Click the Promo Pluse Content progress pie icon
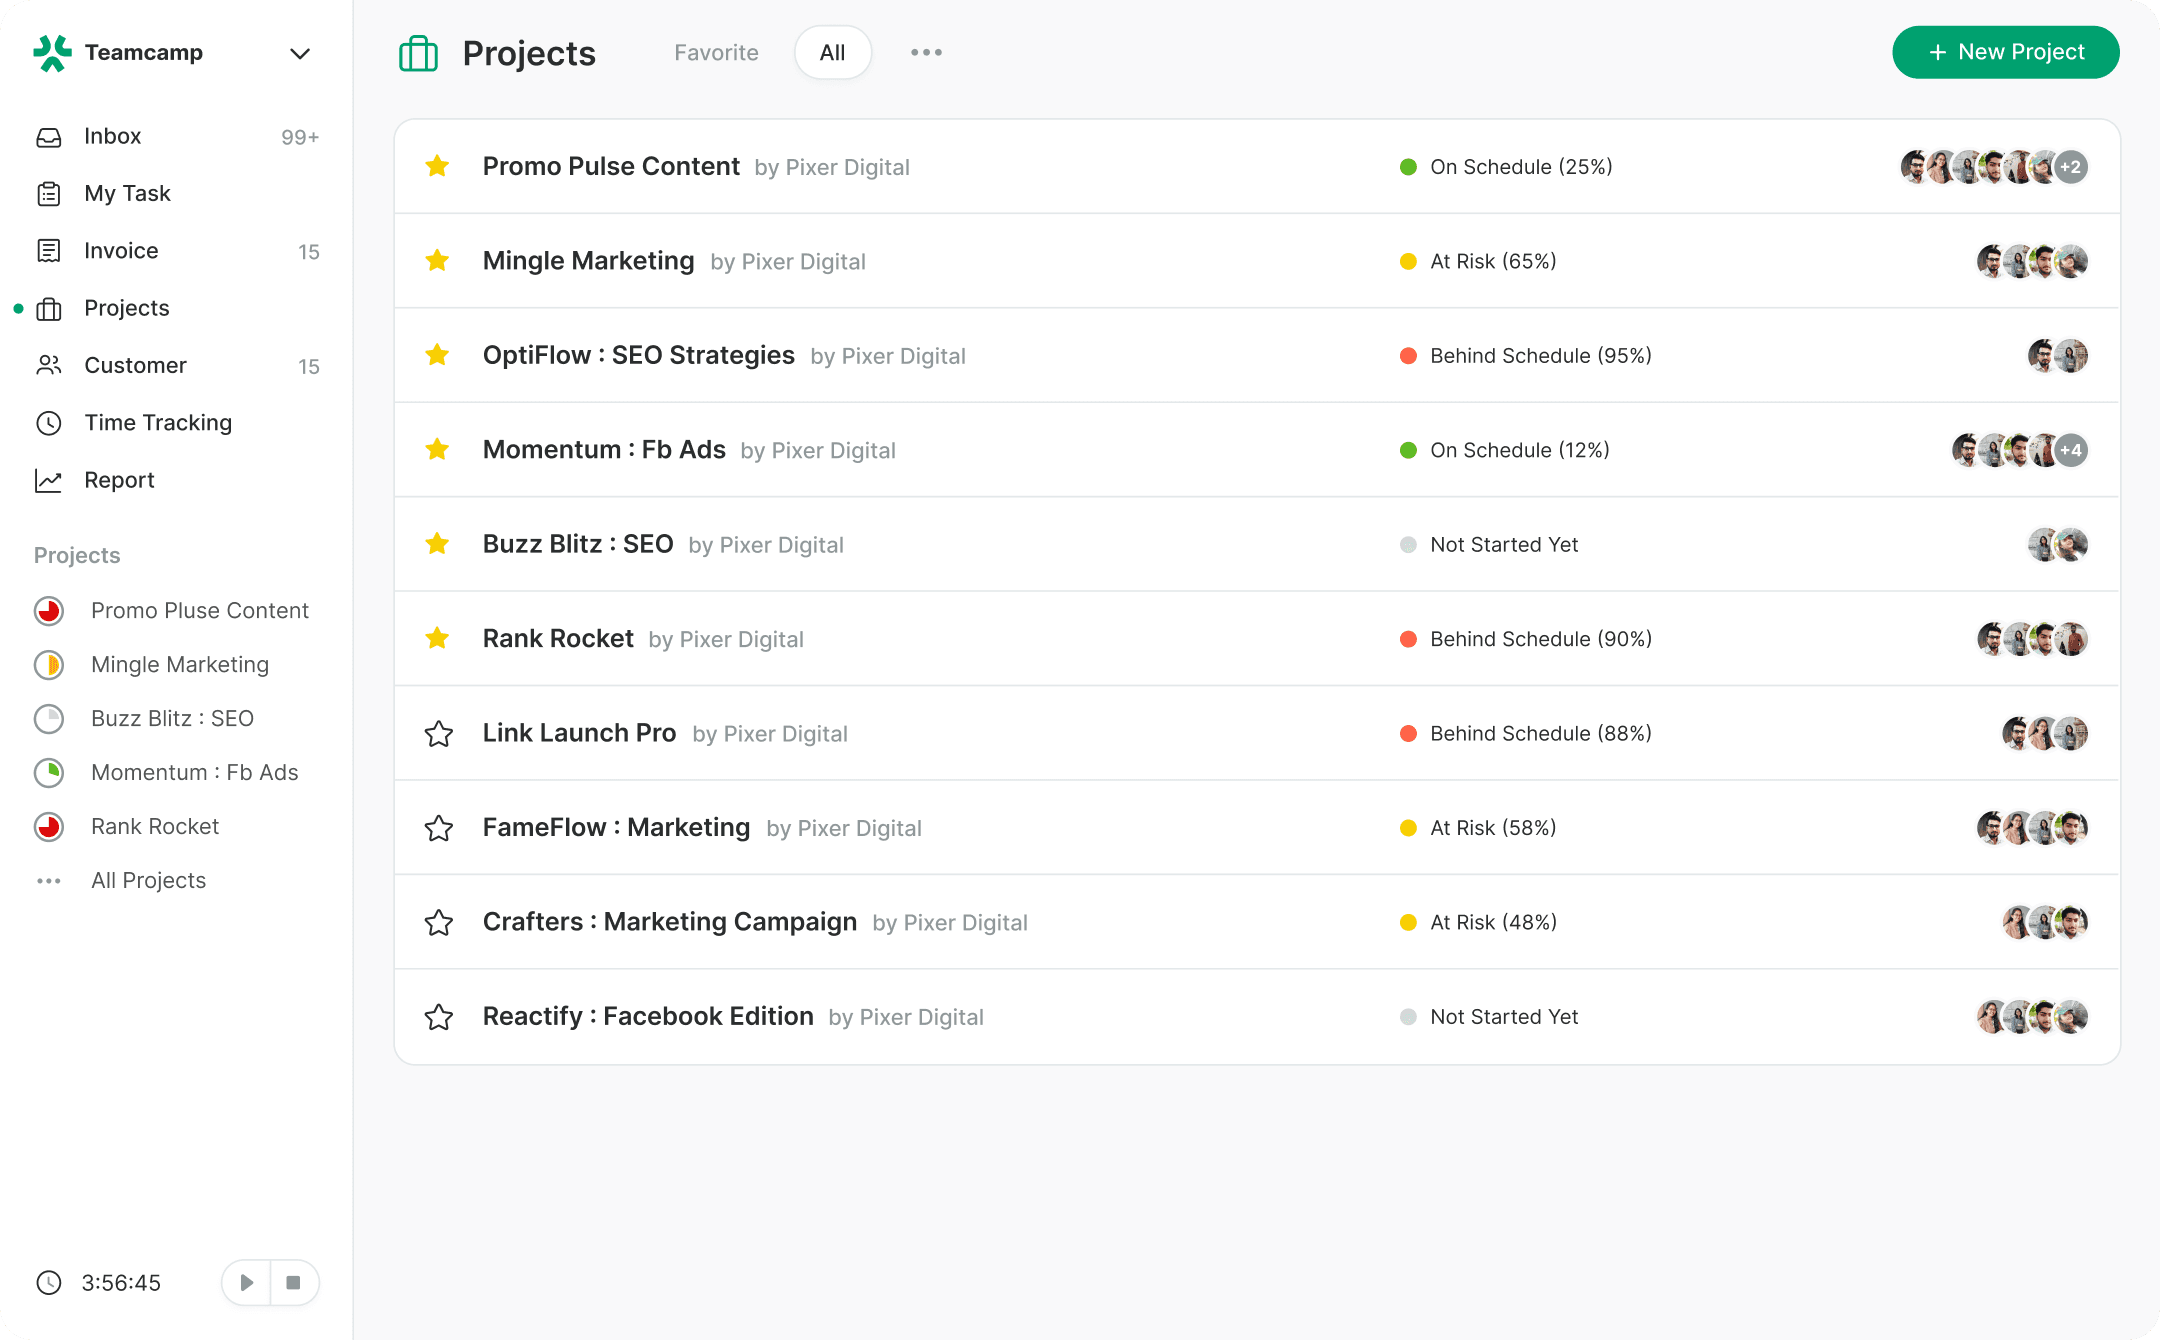This screenshot has width=2160, height=1340. (x=49, y=611)
